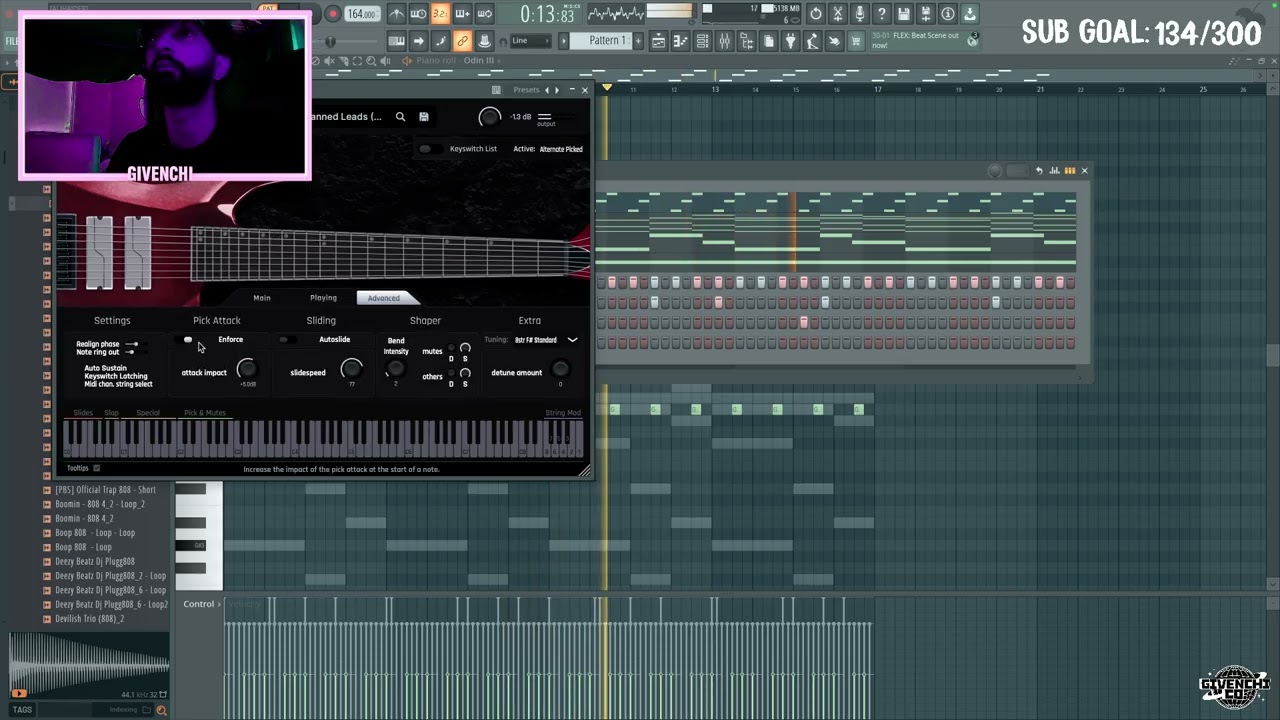This screenshot has width=1280, height=720.
Task: Toggle the metronome icon
Action: (x=396, y=14)
